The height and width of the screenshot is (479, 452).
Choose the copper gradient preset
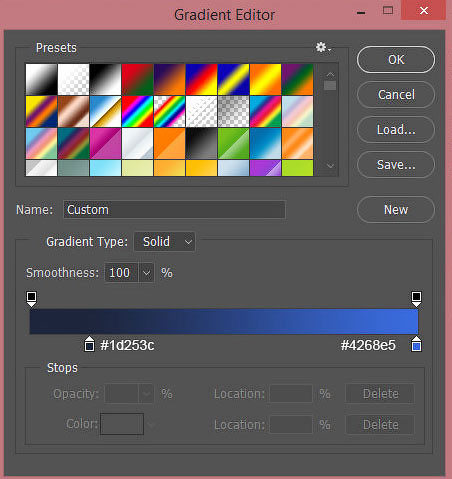click(73, 111)
